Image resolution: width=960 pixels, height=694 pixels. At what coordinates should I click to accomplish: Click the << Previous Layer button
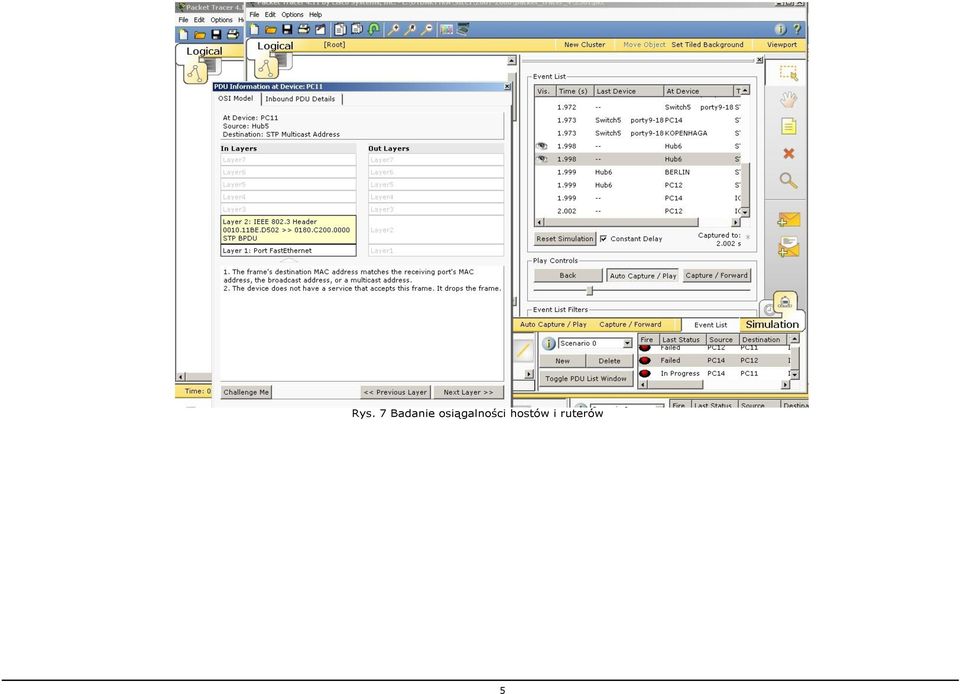(x=396, y=392)
